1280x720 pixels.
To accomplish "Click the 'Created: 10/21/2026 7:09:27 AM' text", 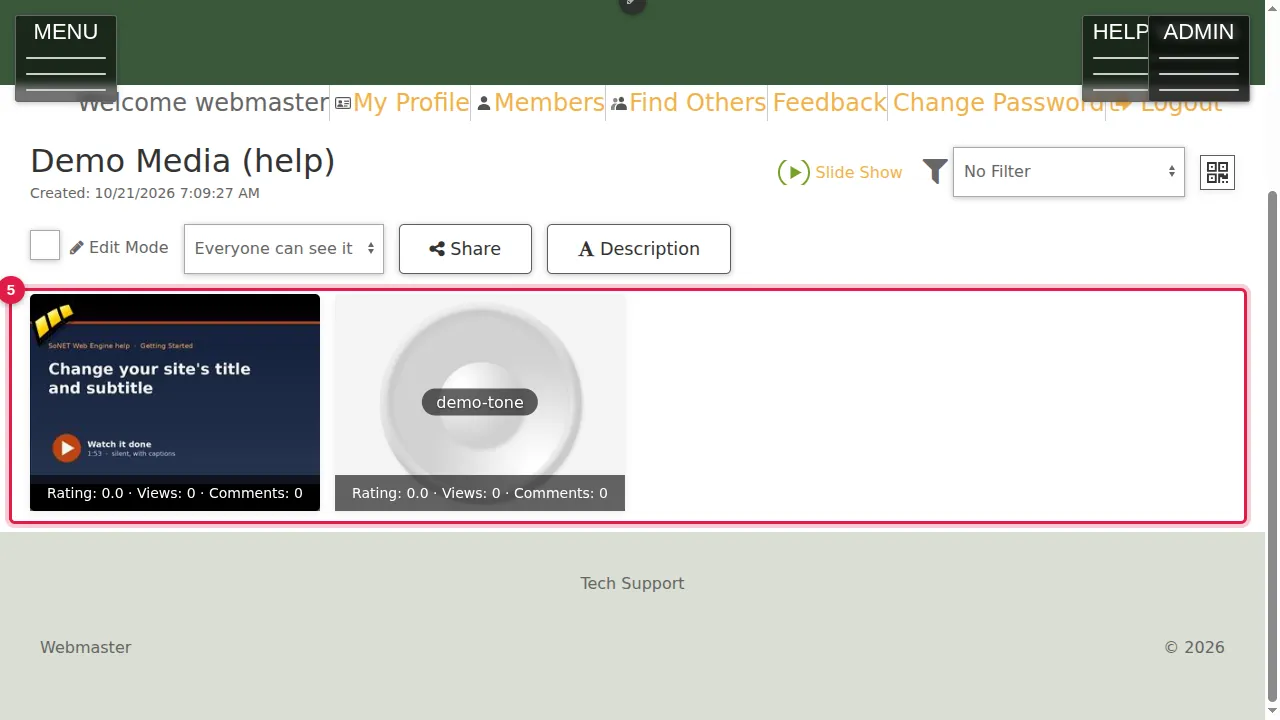I will coord(145,193).
